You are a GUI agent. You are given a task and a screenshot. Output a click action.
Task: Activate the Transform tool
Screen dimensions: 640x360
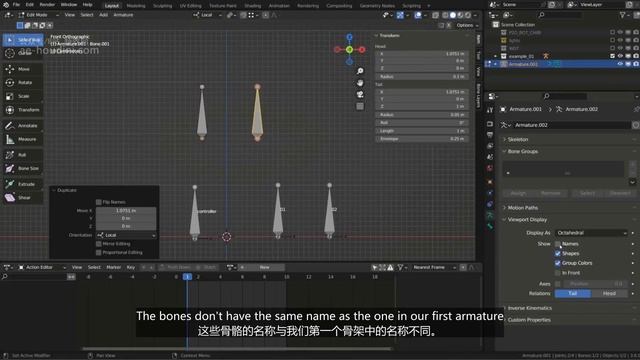(x=23, y=110)
